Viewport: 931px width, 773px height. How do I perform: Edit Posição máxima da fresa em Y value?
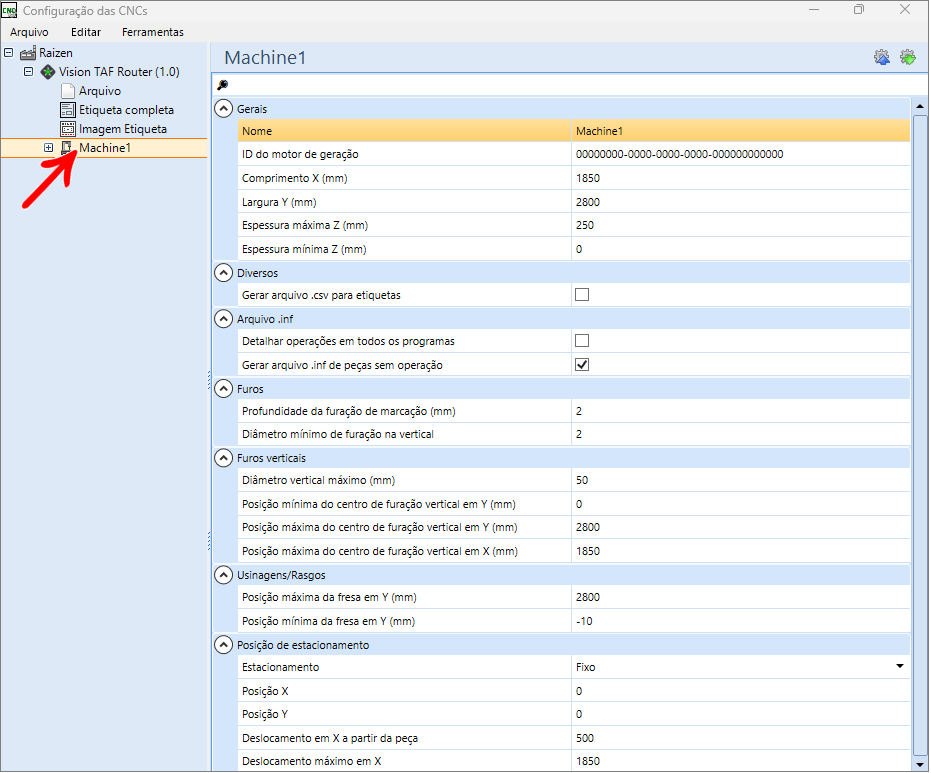click(x=740, y=597)
